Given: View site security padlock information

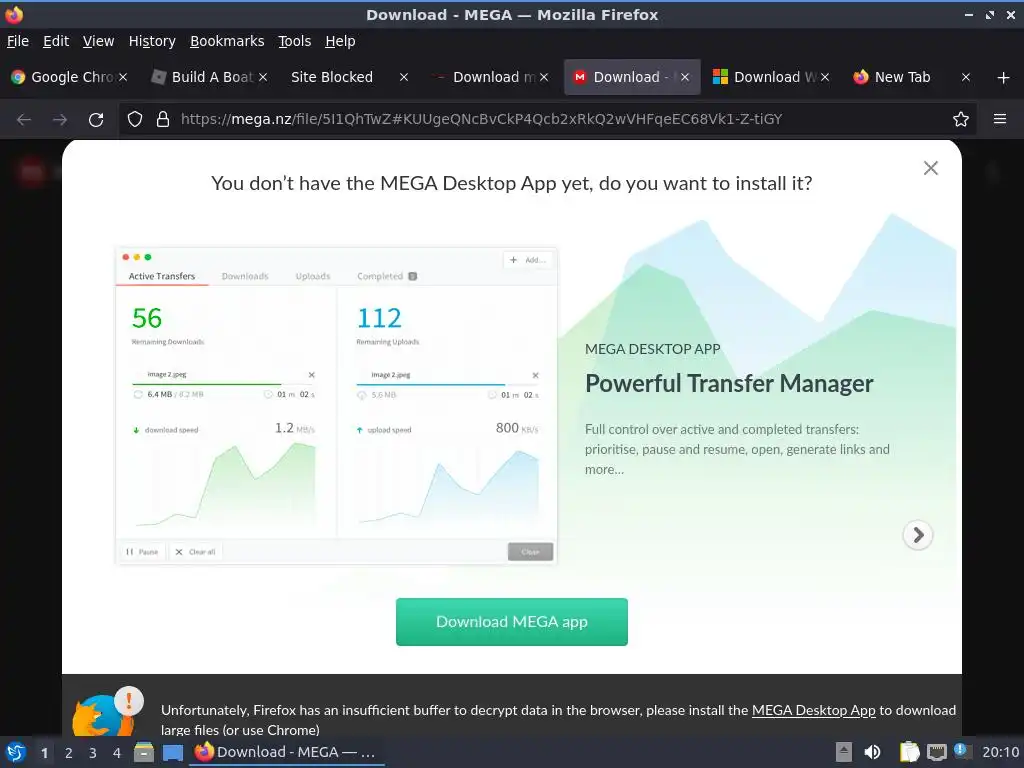Looking at the screenshot, I should (163, 120).
